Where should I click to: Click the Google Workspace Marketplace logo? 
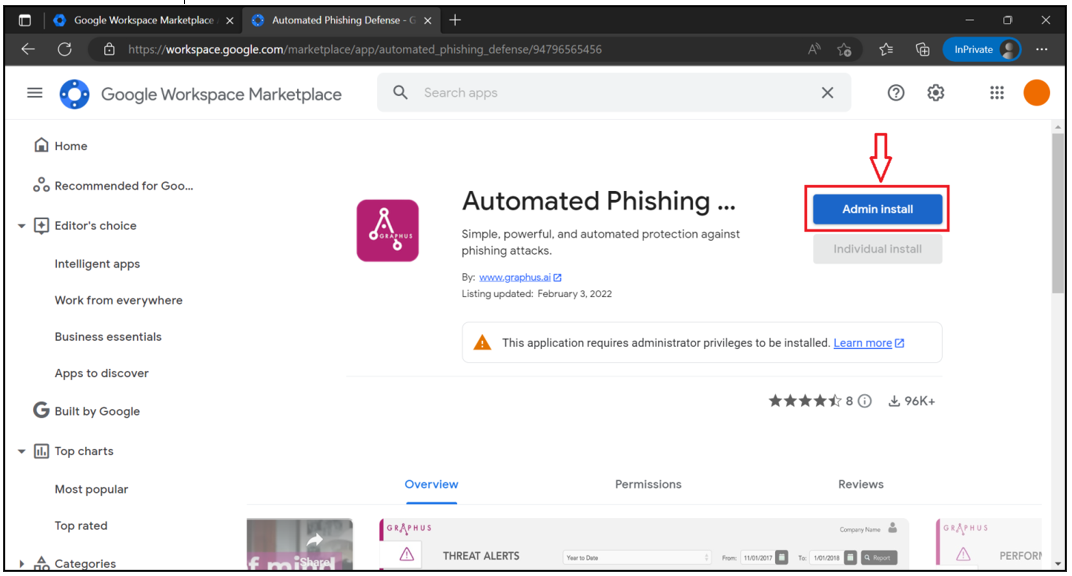click(x=75, y=94)
